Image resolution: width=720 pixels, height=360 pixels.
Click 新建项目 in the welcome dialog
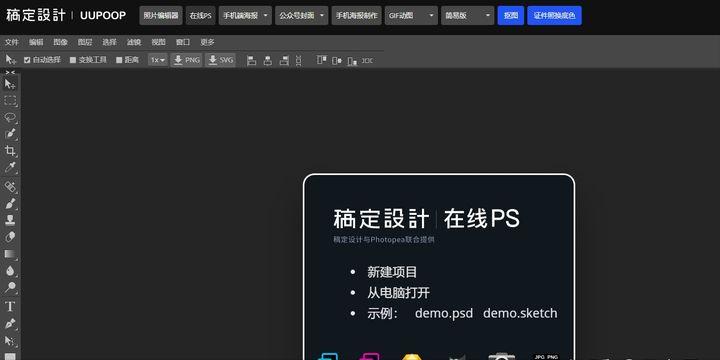click(x=392, y=272)
